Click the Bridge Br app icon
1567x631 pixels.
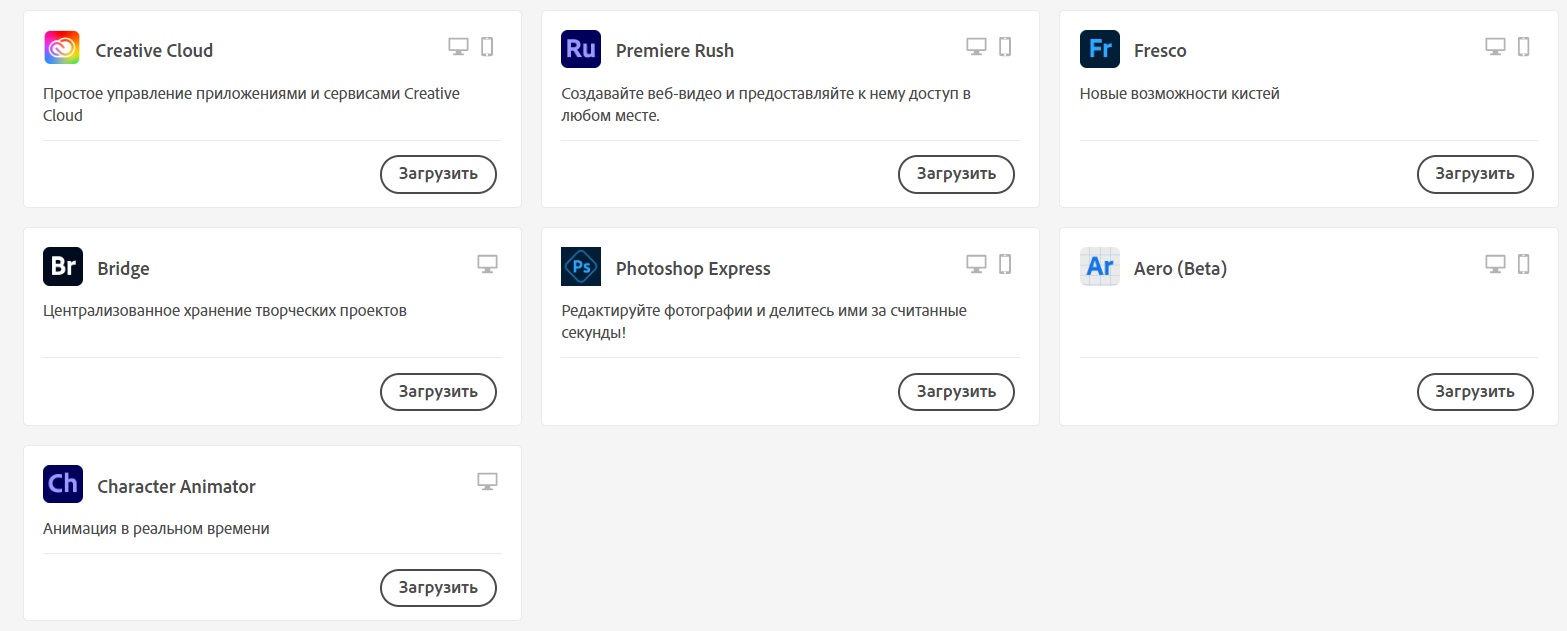pyautogui.click(x=63, y=267)
